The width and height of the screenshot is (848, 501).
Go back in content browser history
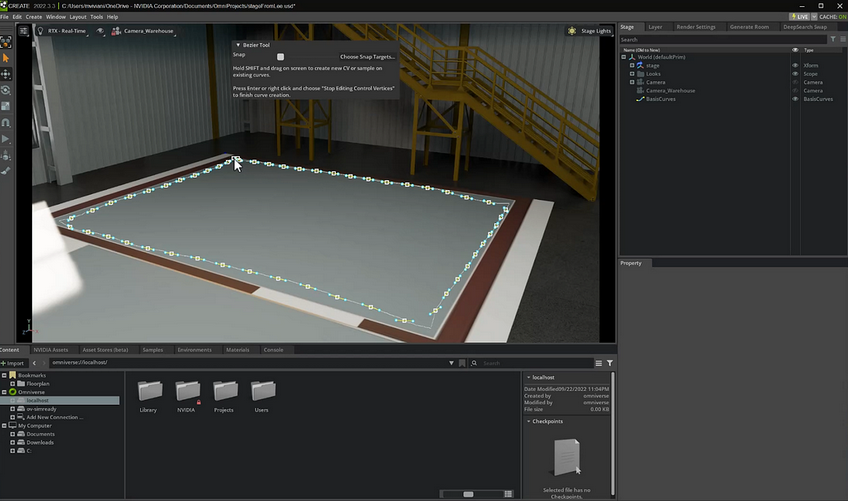(34, 363)
